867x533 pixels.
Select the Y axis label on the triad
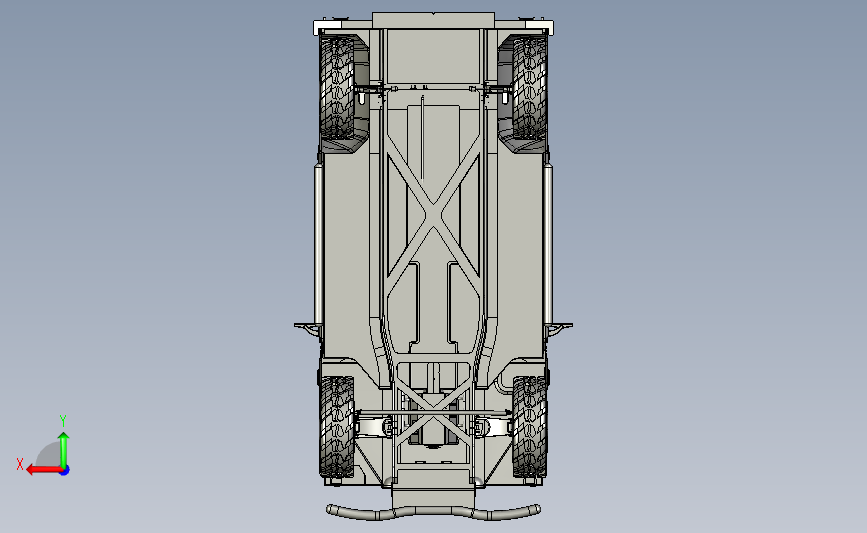[63, 421]
